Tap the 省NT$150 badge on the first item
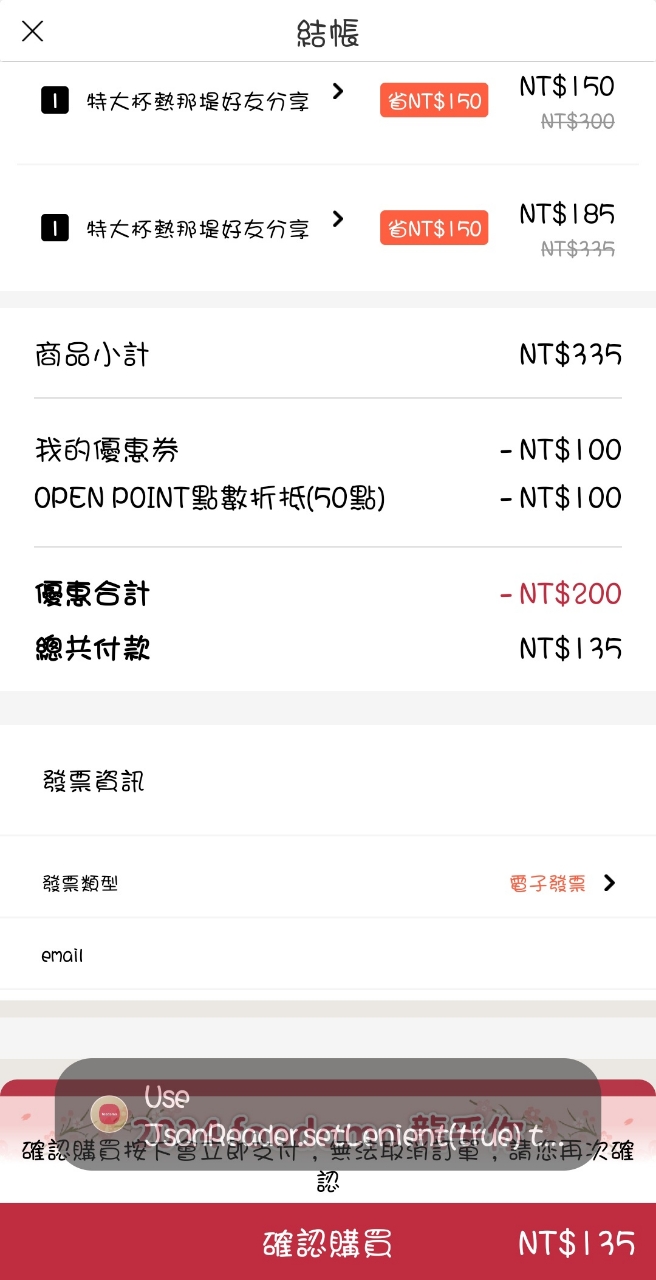This screenshot has width=656, height=1280. click(434, 101)
